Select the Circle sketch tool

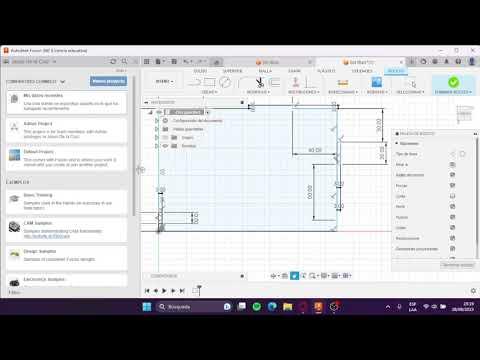click(x=225, y=82)
